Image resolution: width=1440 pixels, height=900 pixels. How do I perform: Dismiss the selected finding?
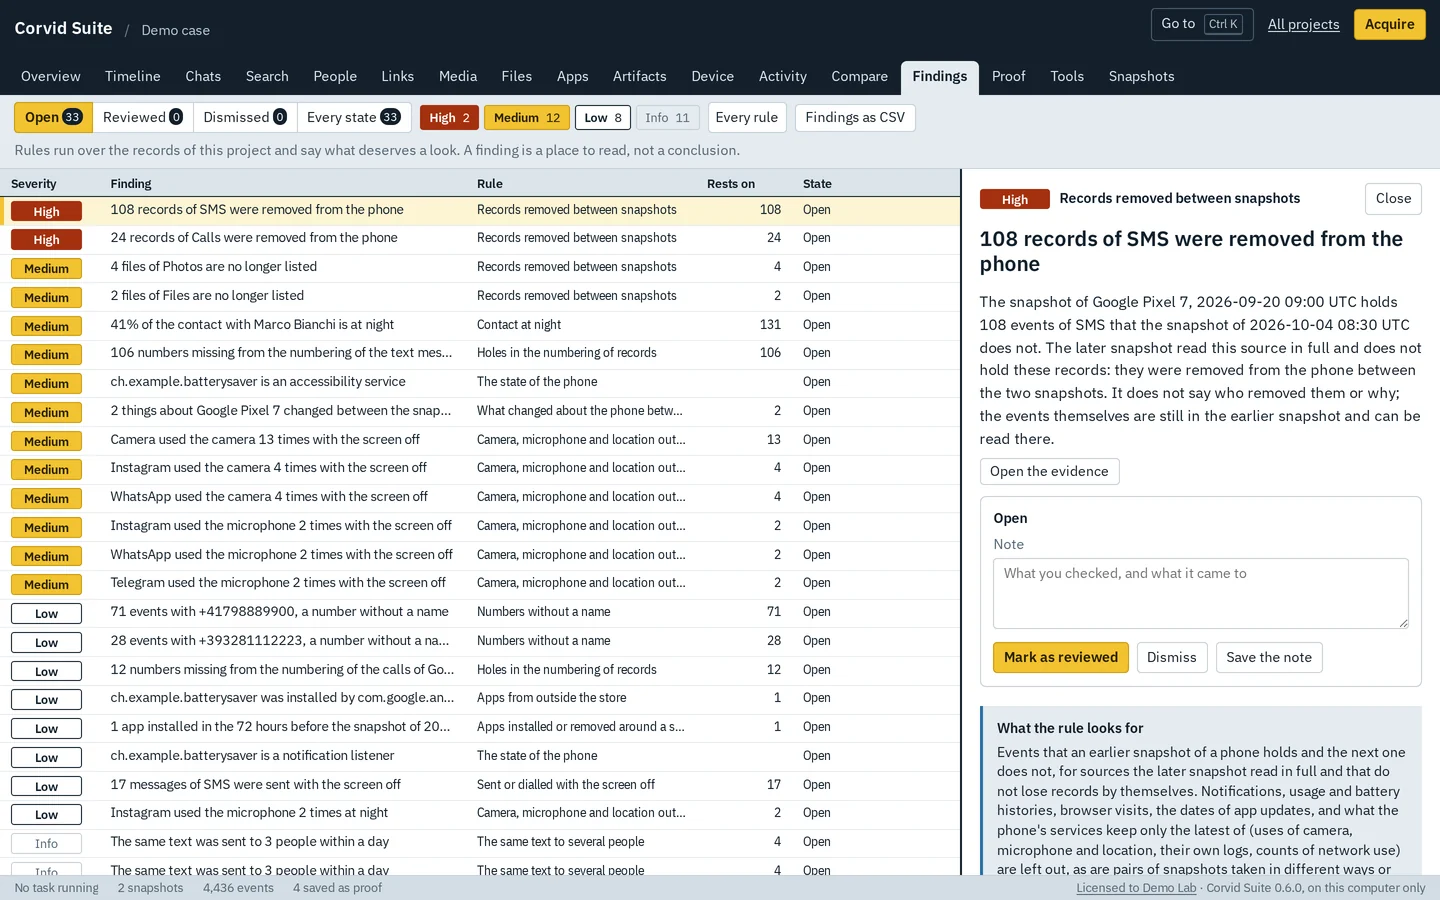coord(1172,657)
